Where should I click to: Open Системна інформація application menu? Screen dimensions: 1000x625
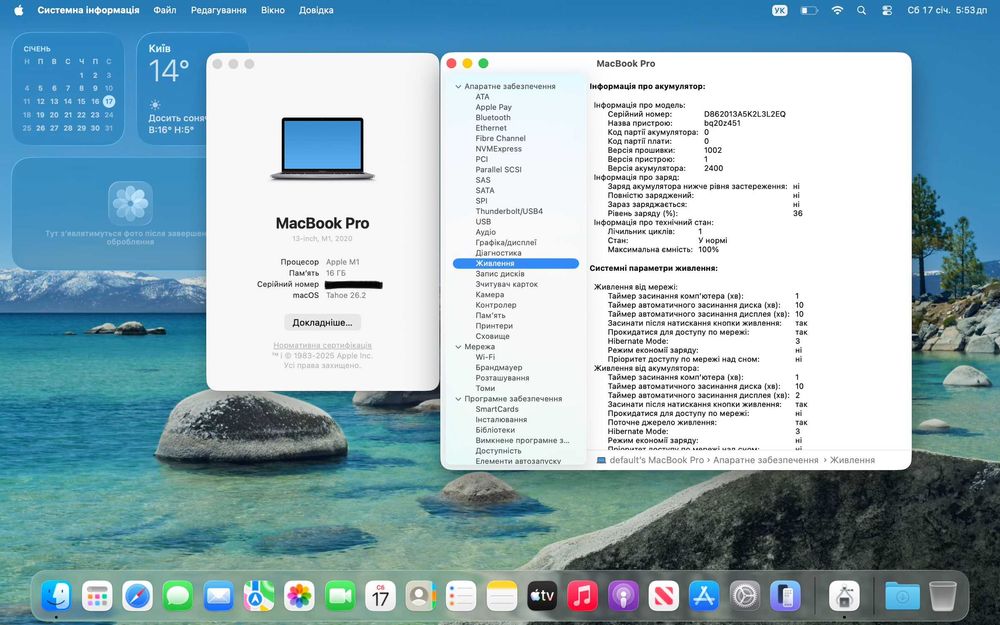tap(88, 10)
